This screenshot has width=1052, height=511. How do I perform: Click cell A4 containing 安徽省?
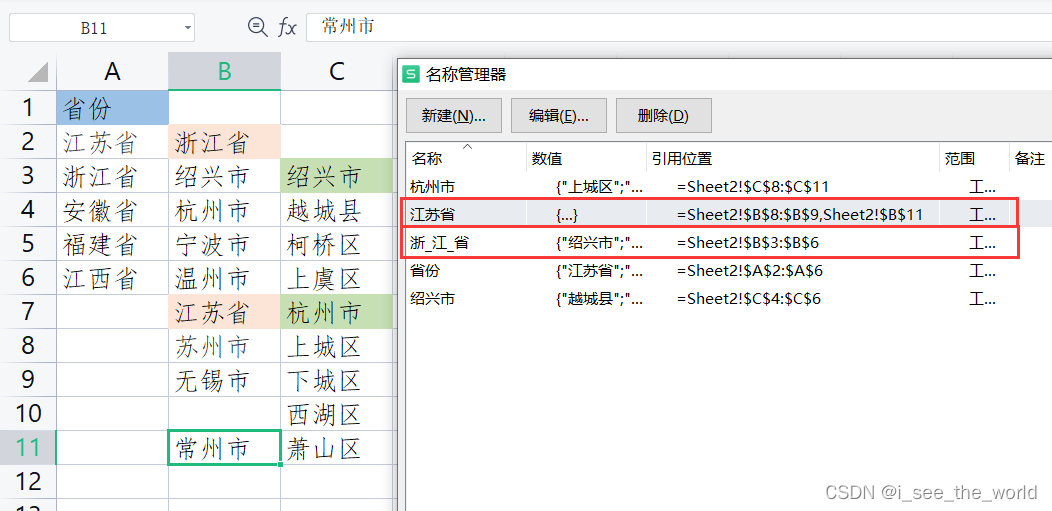click(113, 209)
